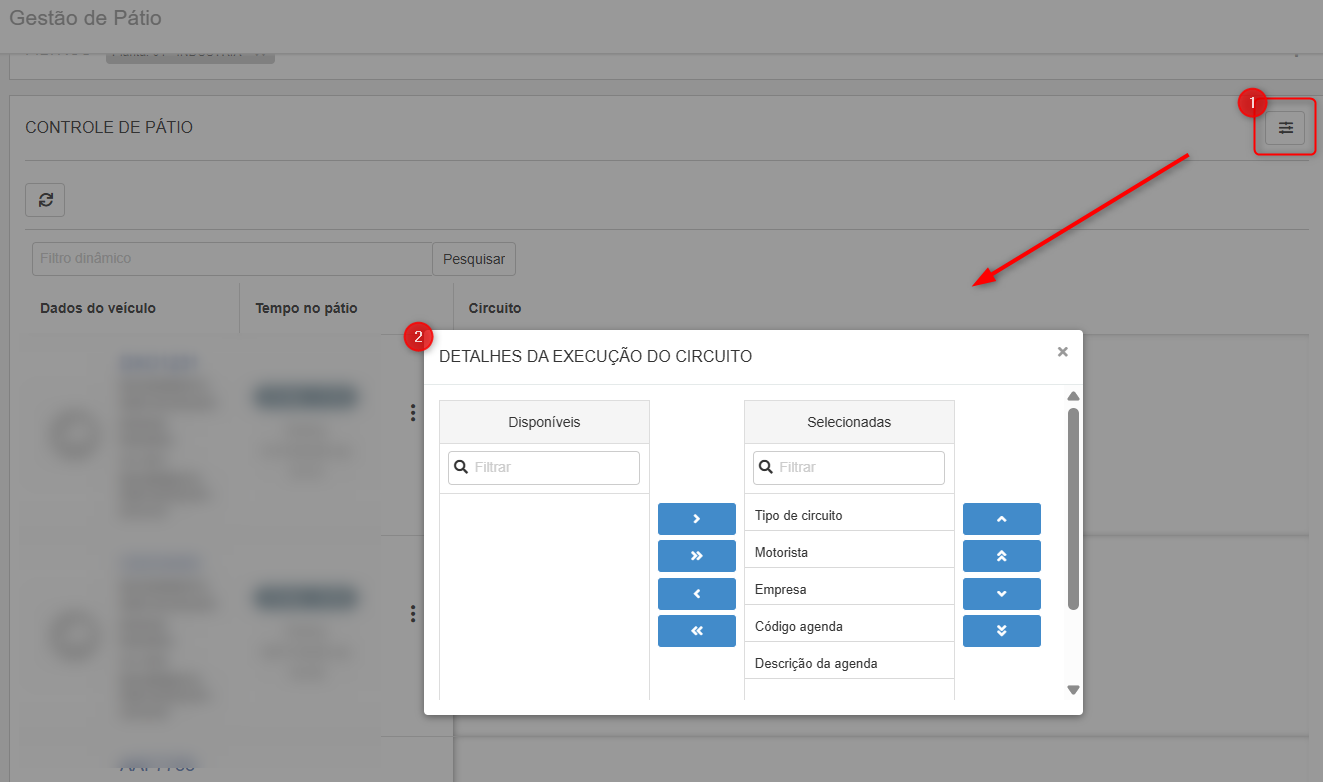Move selected item back with single left arrow
Screen dimensions: 1323x782
(x=697, y=594)
